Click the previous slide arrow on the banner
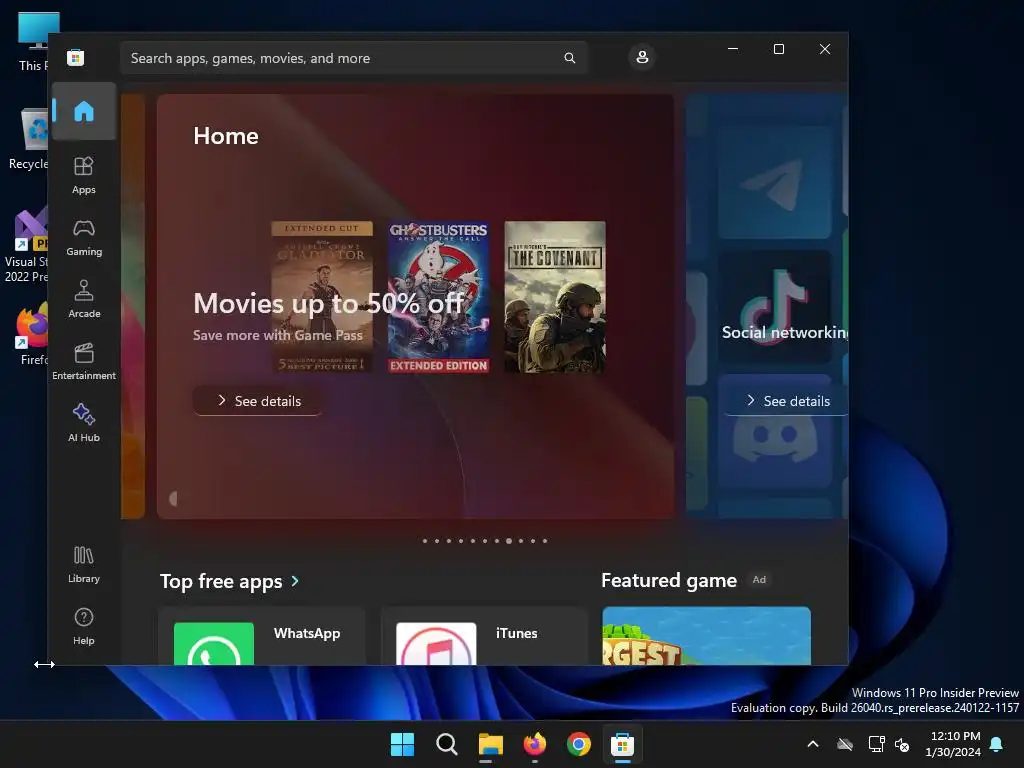 tap(173, 499)
